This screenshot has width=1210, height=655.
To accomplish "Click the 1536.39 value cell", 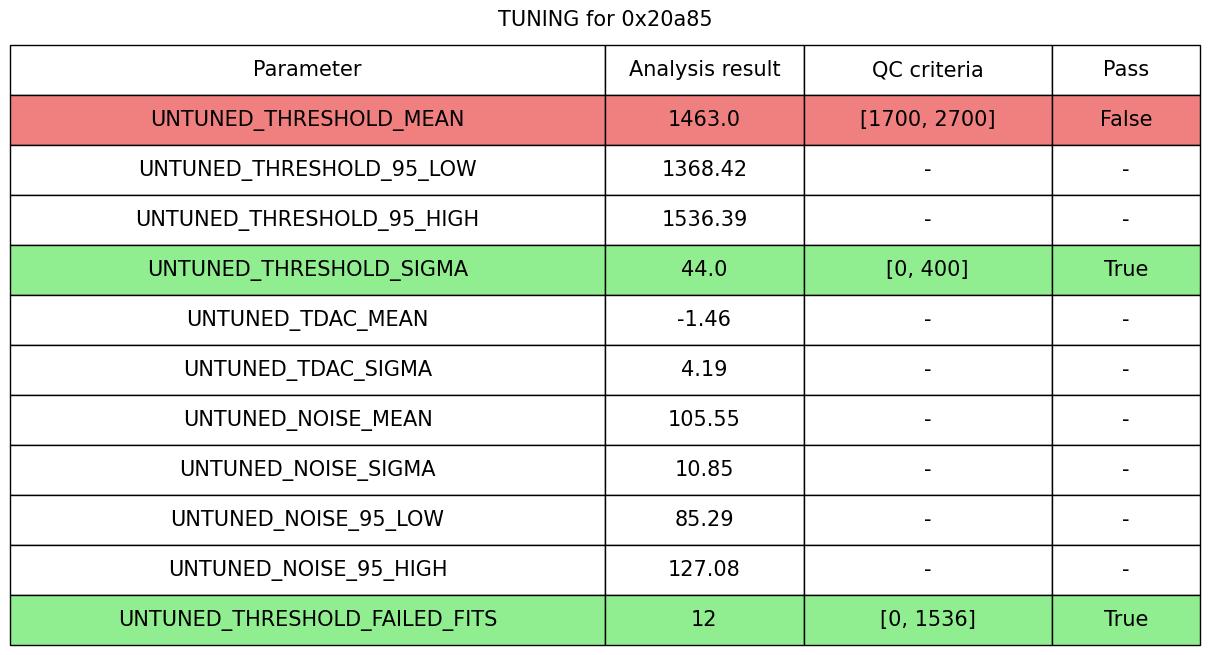I will point(704,220).
